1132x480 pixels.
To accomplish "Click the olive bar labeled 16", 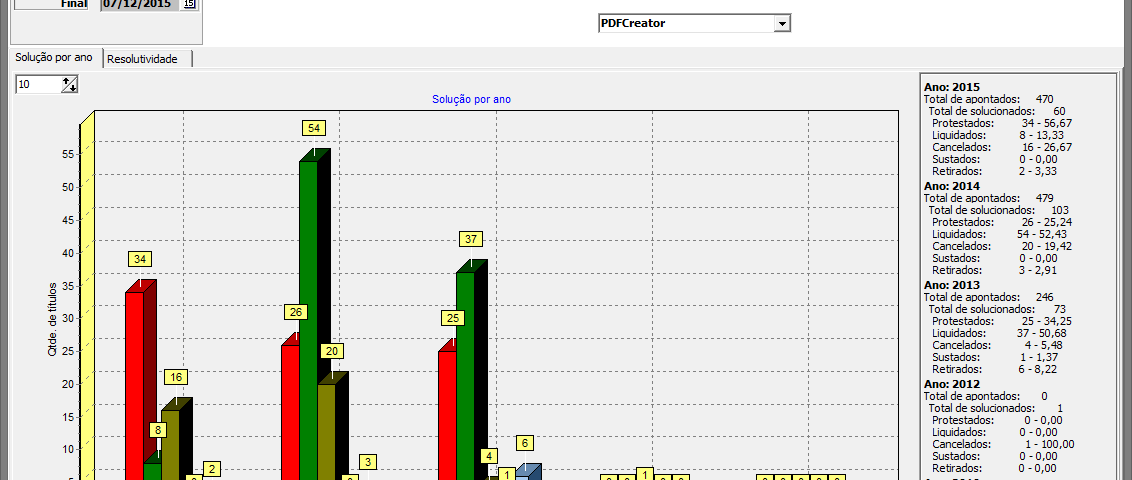I will [169, 440].
